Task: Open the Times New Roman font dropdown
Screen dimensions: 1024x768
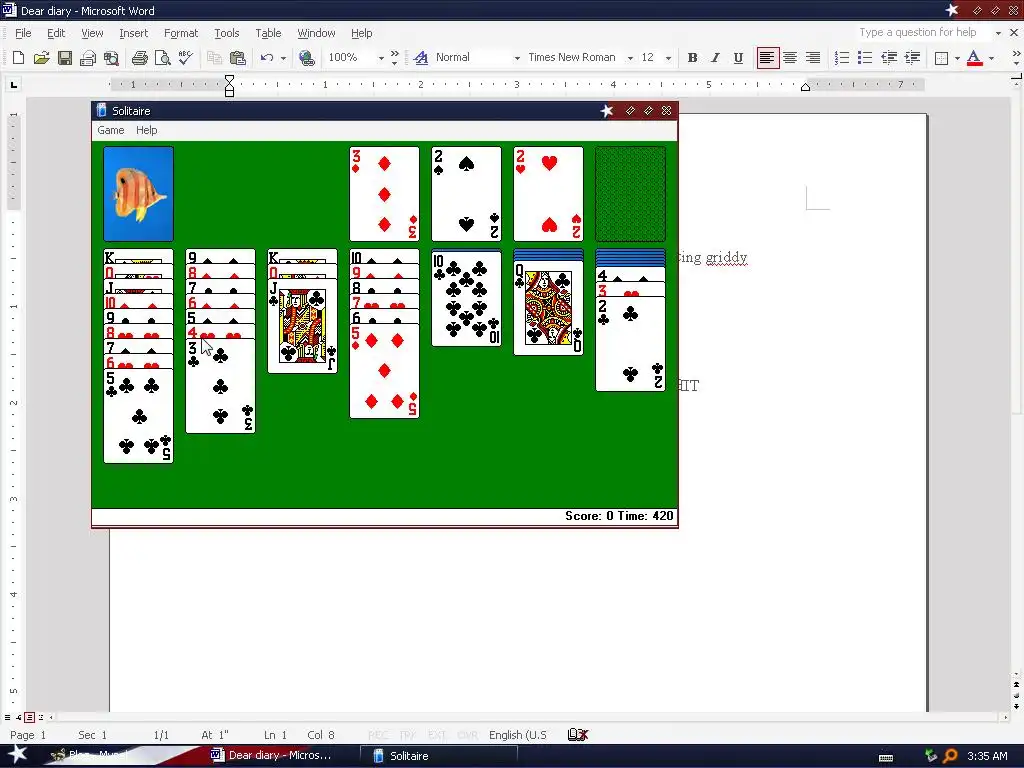Action: 630,58
